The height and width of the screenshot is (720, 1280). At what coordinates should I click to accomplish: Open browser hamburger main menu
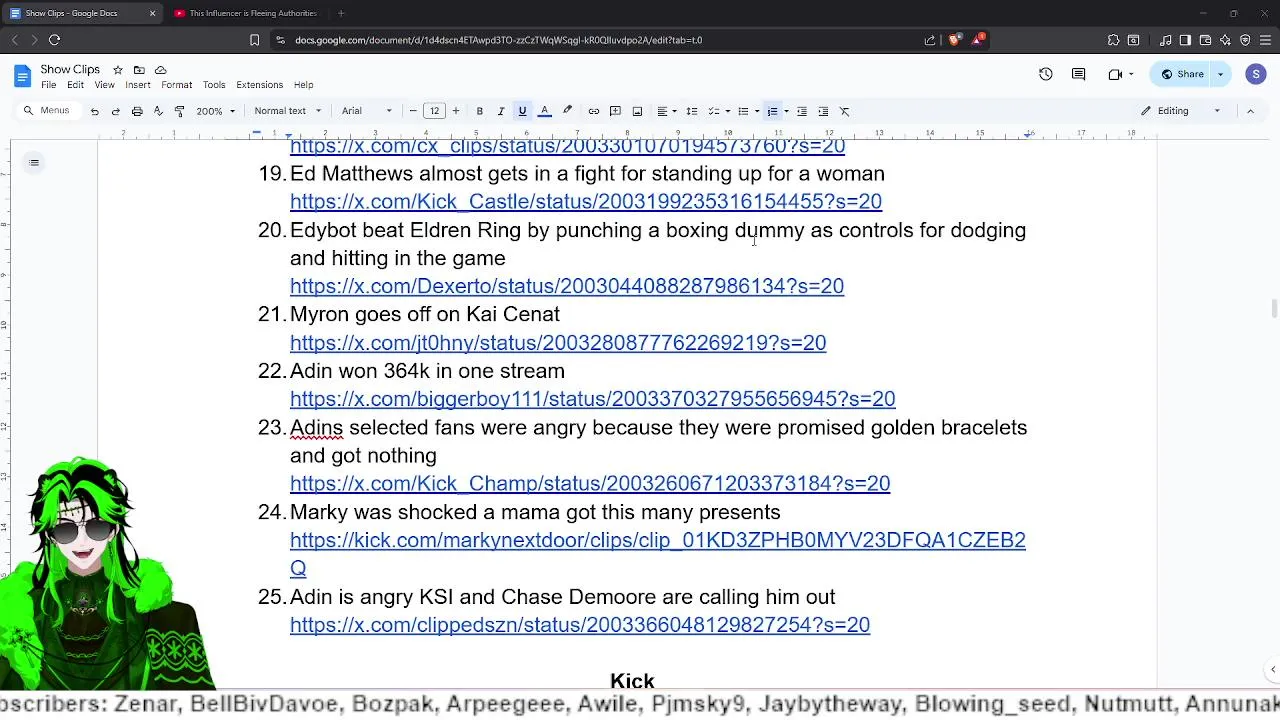click(x=1265, y=40)
